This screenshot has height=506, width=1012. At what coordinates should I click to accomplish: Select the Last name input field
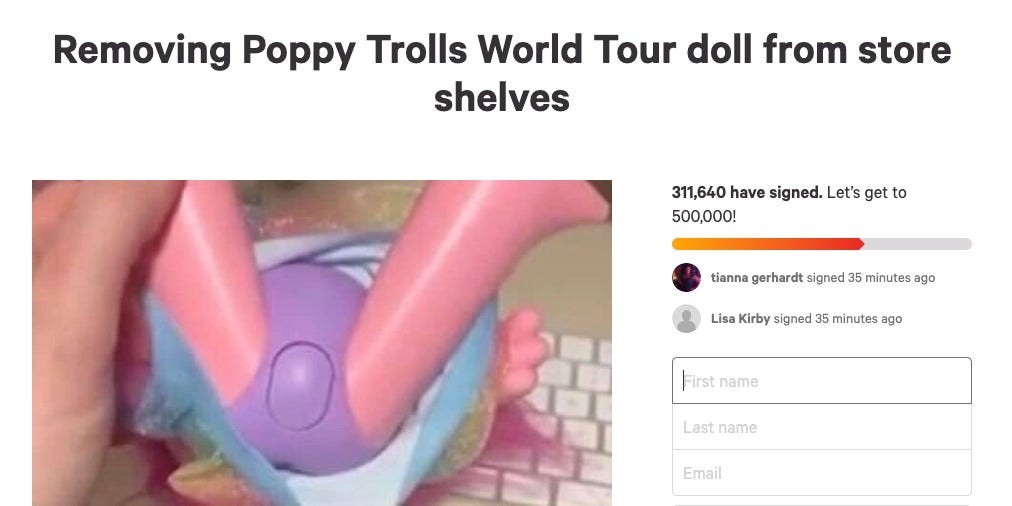[x=822, y=427]
